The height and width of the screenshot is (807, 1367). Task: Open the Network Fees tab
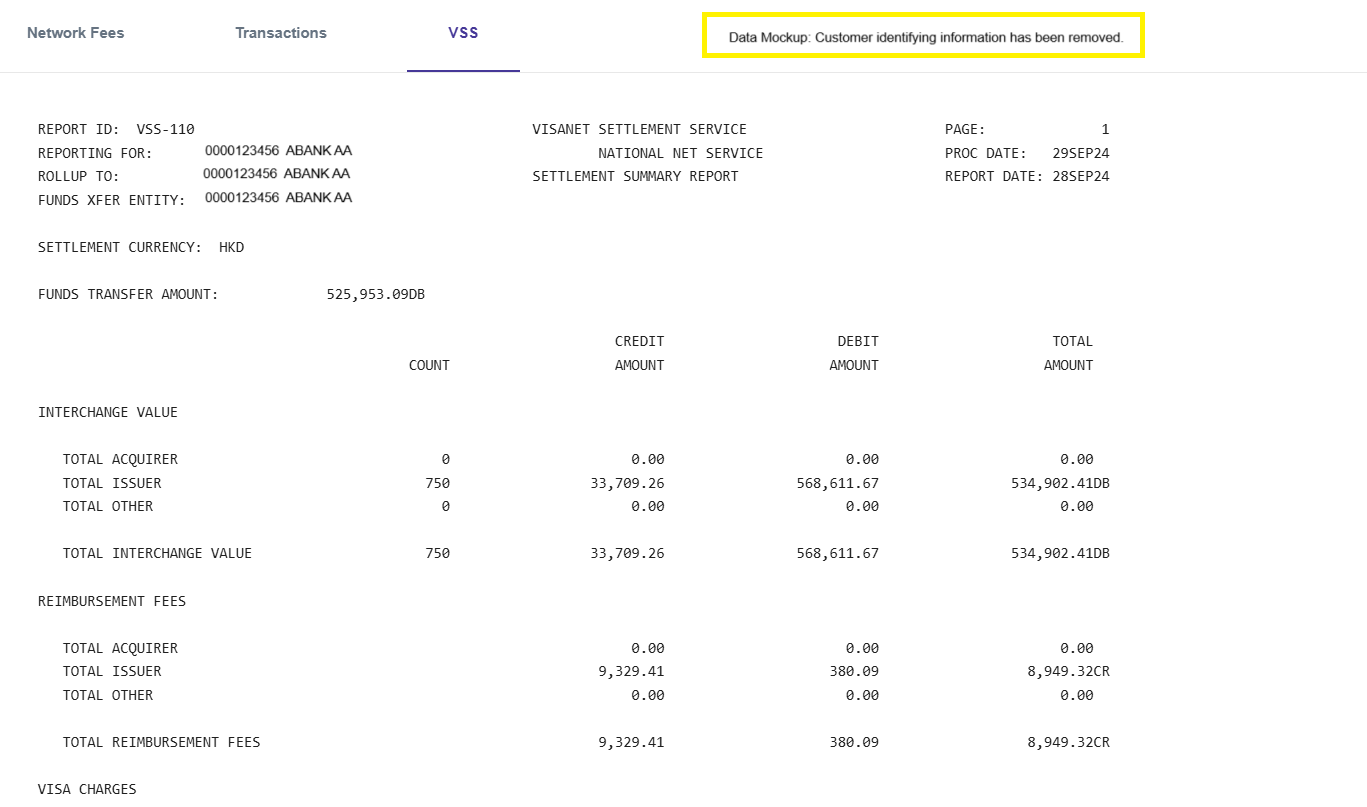(x=76, y=33)
